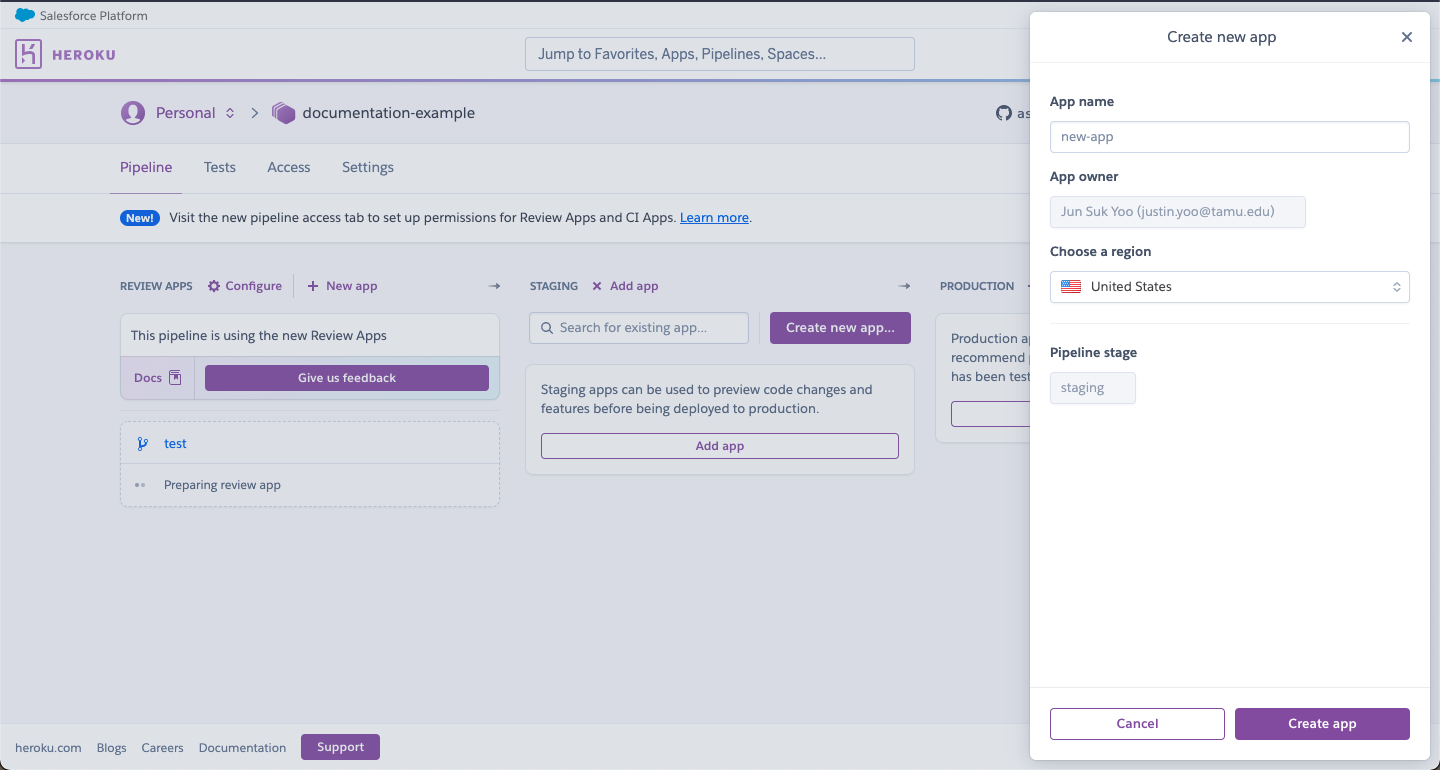Click the test branch icon
1440x770 pixels.
(x=143, y=444)
